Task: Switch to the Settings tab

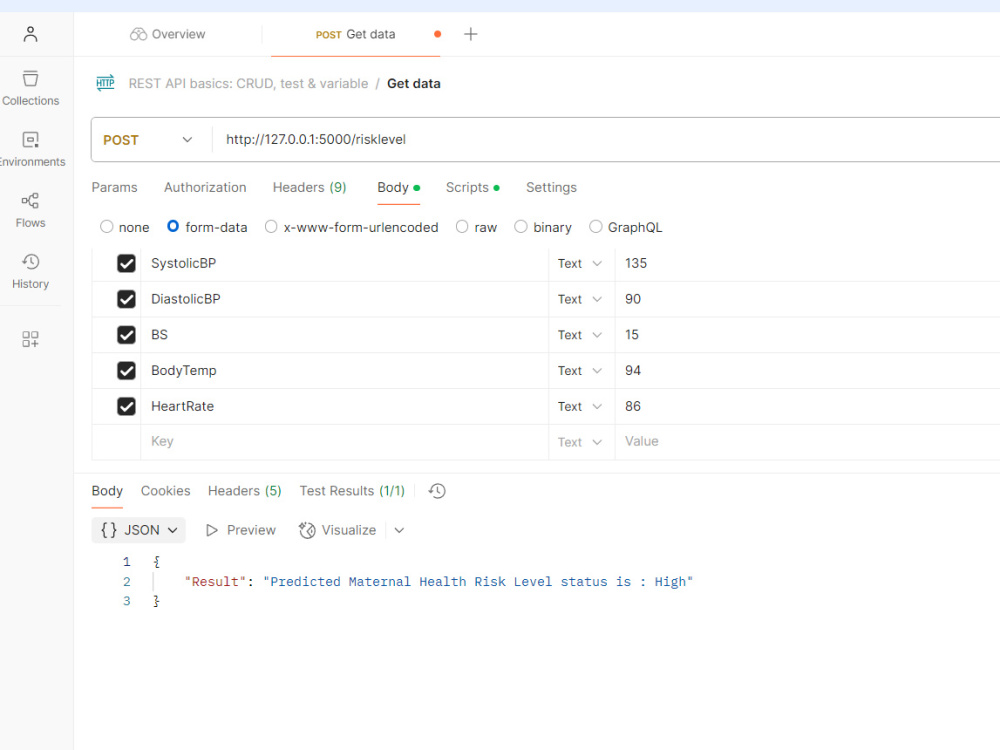Action: 551,188
